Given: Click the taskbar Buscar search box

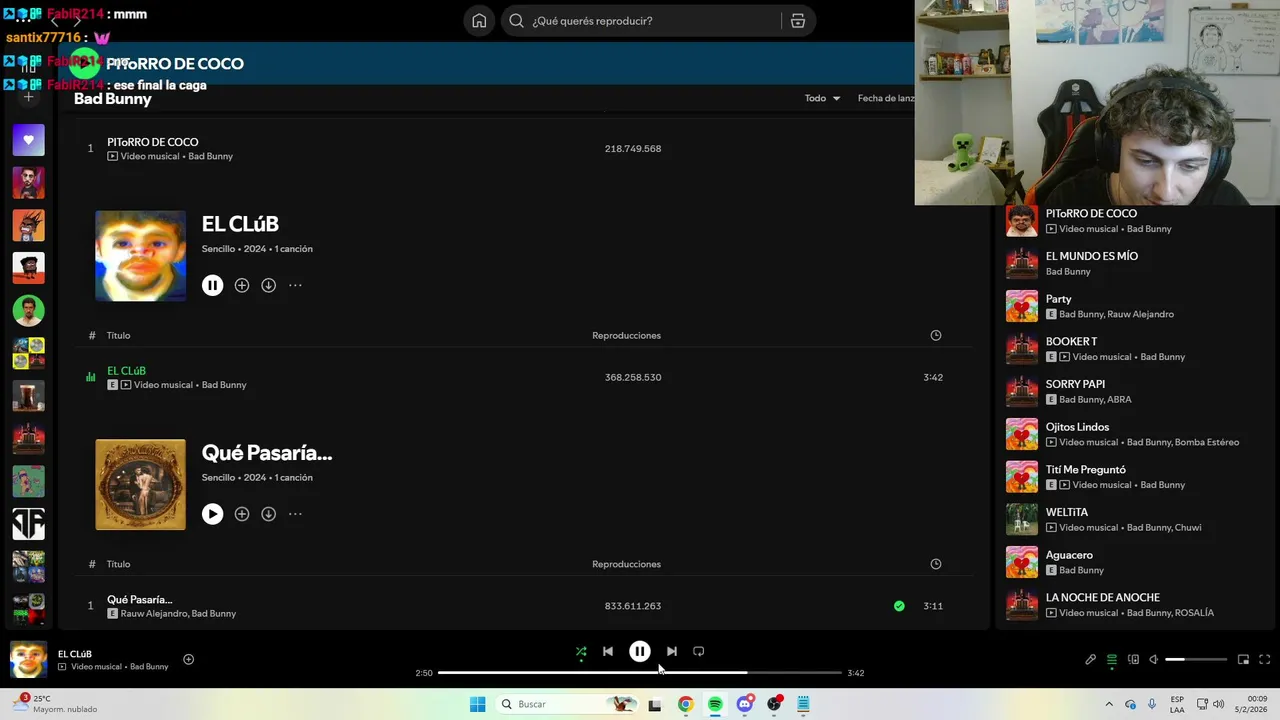Looking at the screenshot, I should point(568,704).
